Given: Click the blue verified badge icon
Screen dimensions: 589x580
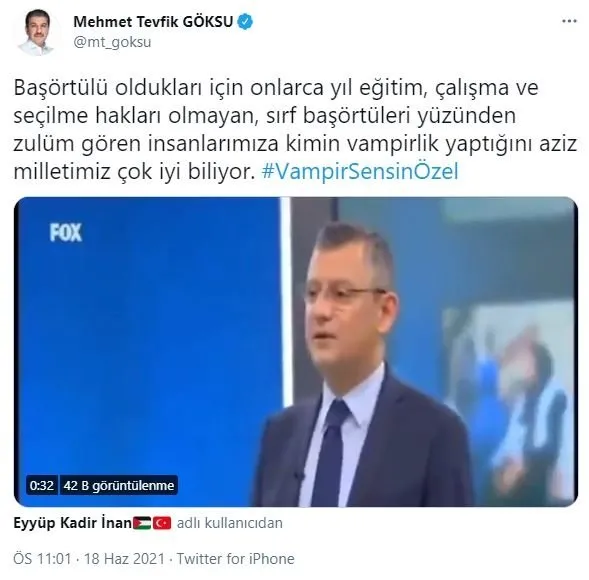Looking at the screenshot, I should tap(245, 22).
